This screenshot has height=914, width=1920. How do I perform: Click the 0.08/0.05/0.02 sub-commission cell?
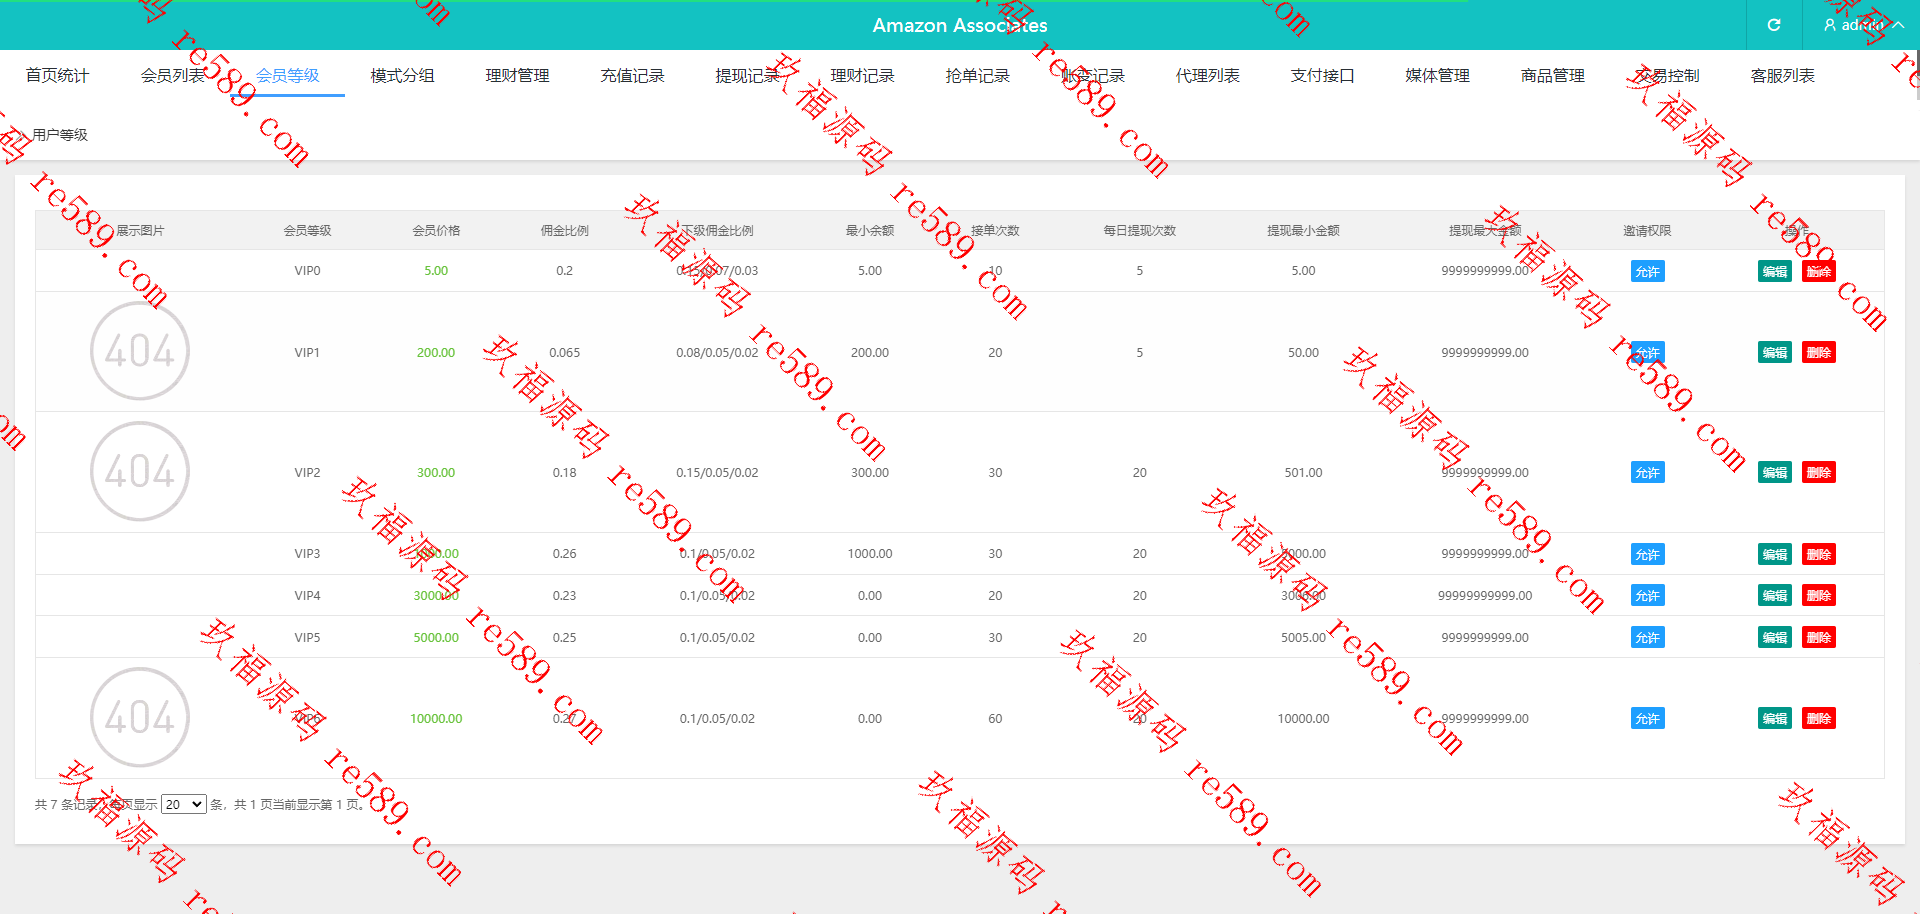(x=717, y=352)
